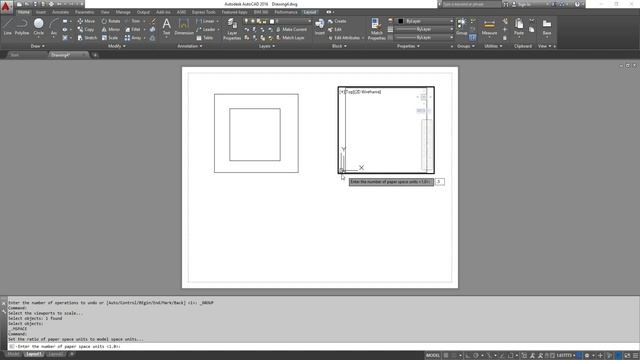Image resolution: width=640 pixels, height=360 pixels.
Task: Click Match Layer button
Action: [x=290, y=38]
